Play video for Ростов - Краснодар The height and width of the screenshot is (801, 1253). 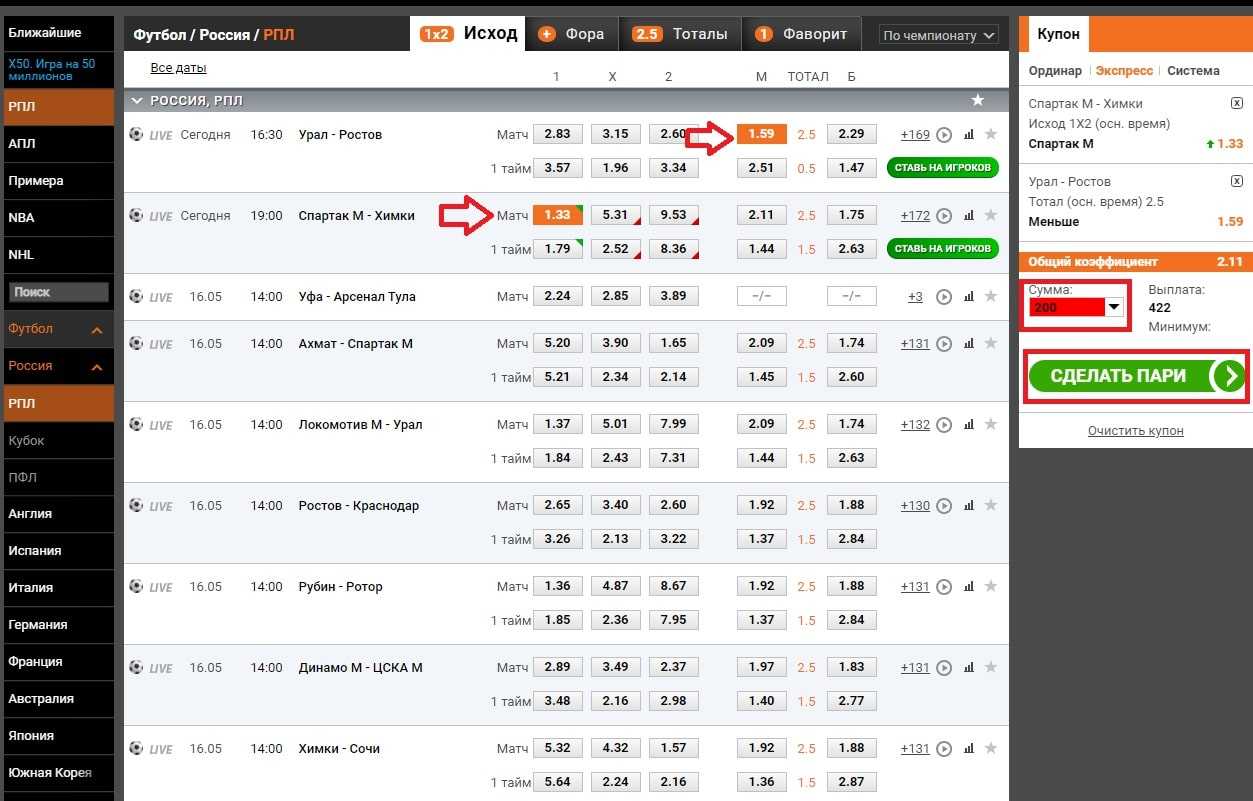pyautogui.click(x=944, y=505)
